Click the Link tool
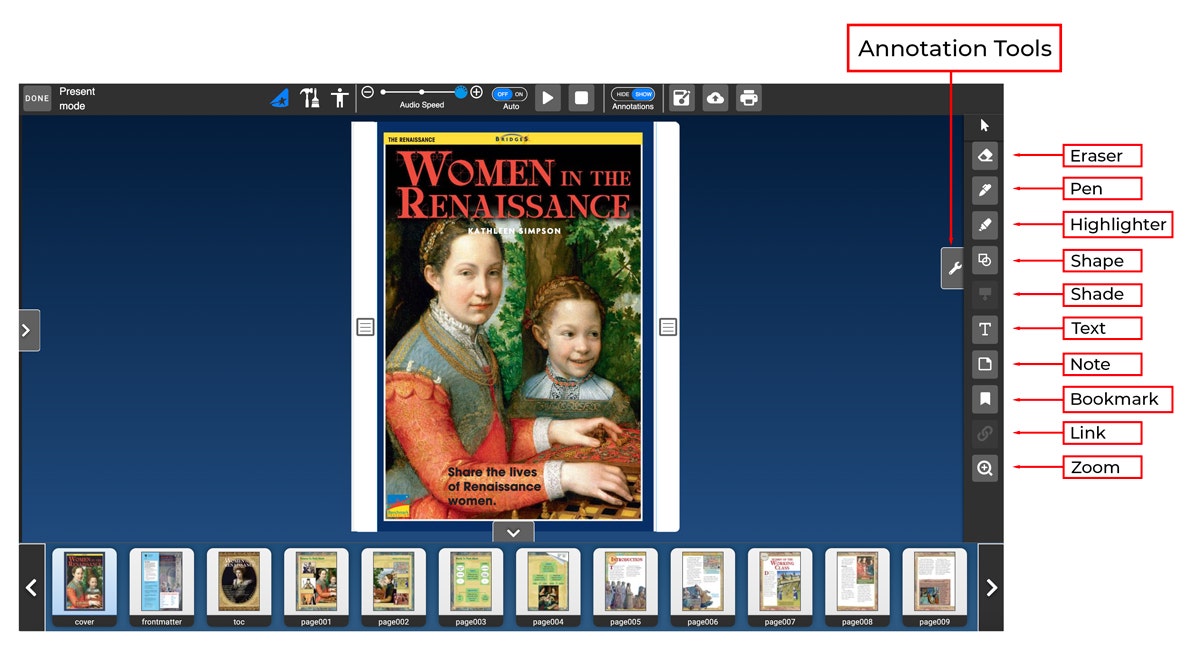 (985, 433)
